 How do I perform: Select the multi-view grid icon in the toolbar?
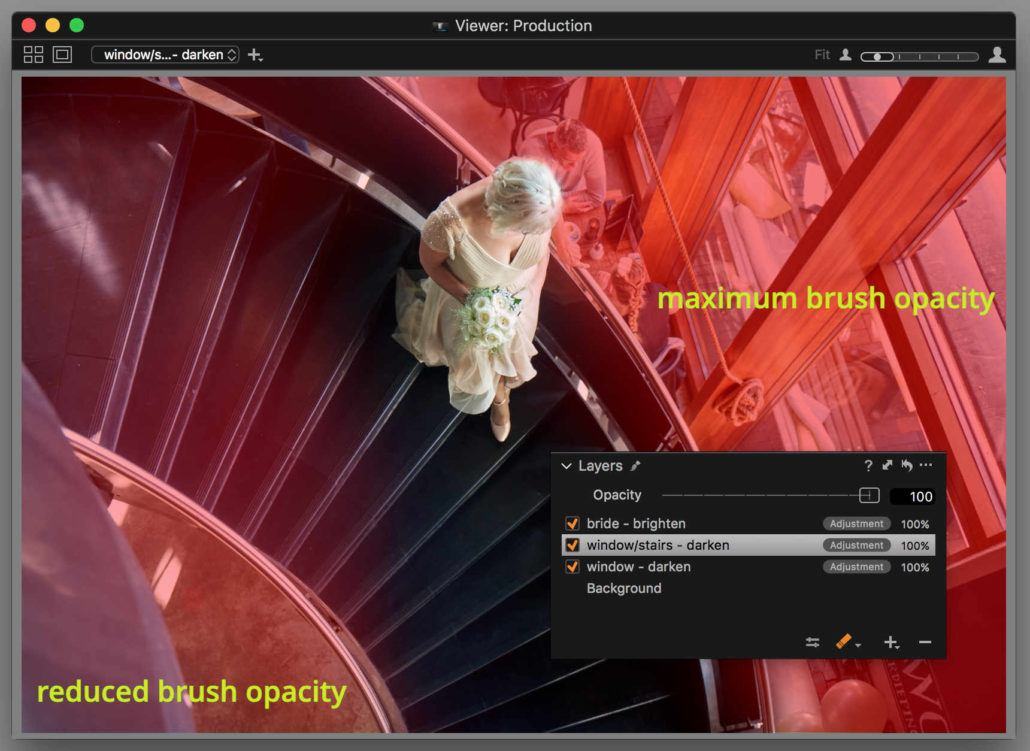point(34,54)
